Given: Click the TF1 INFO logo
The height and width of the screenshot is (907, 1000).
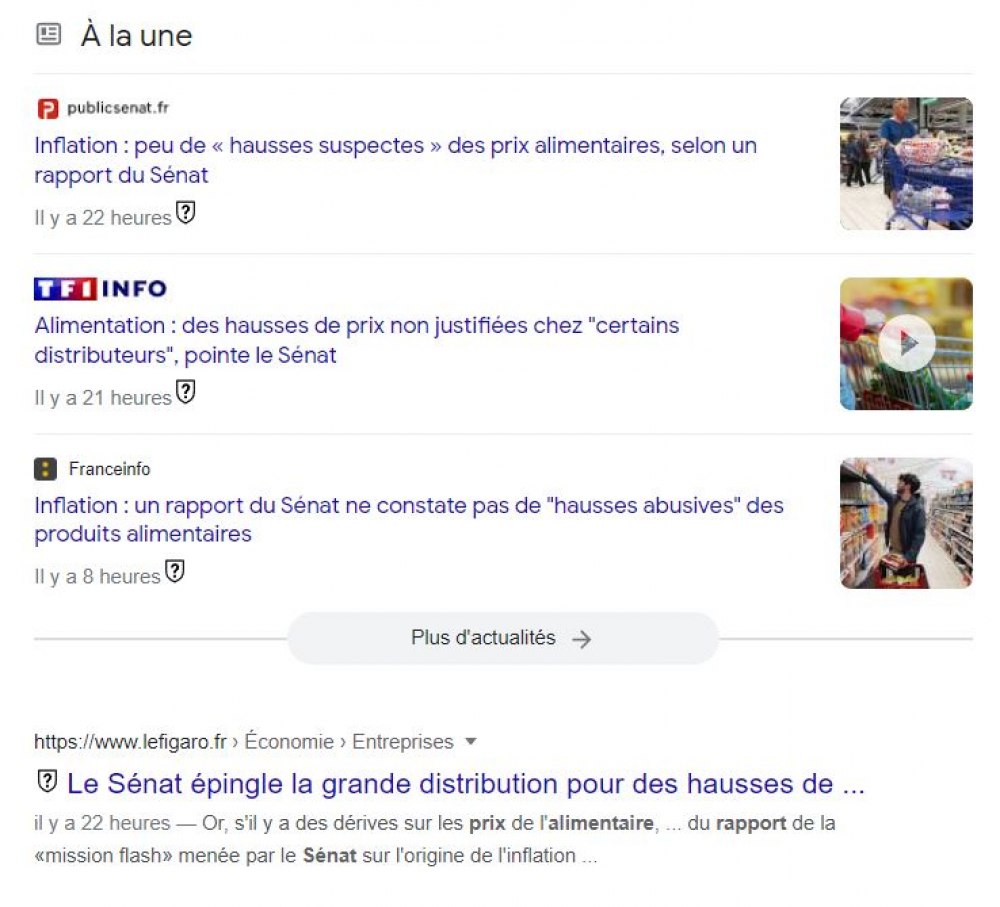Looking at the screenshot, I should pyautogui.click(x=100, y=289).
